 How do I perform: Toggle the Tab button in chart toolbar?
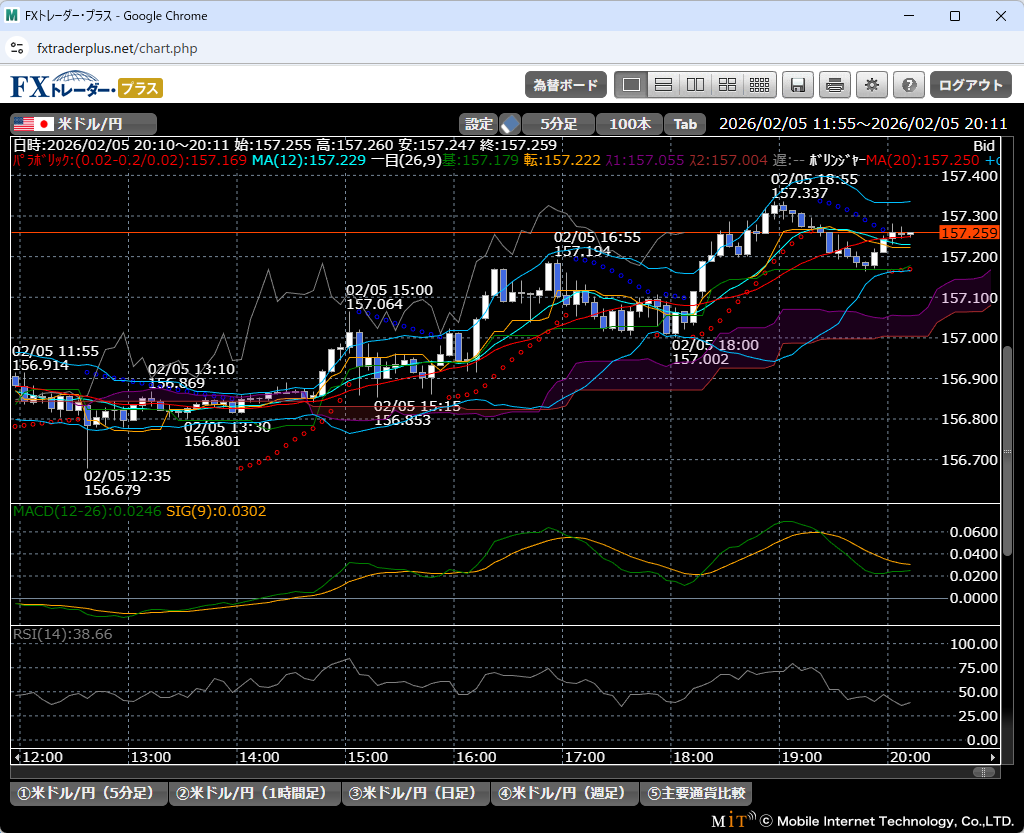685,124
